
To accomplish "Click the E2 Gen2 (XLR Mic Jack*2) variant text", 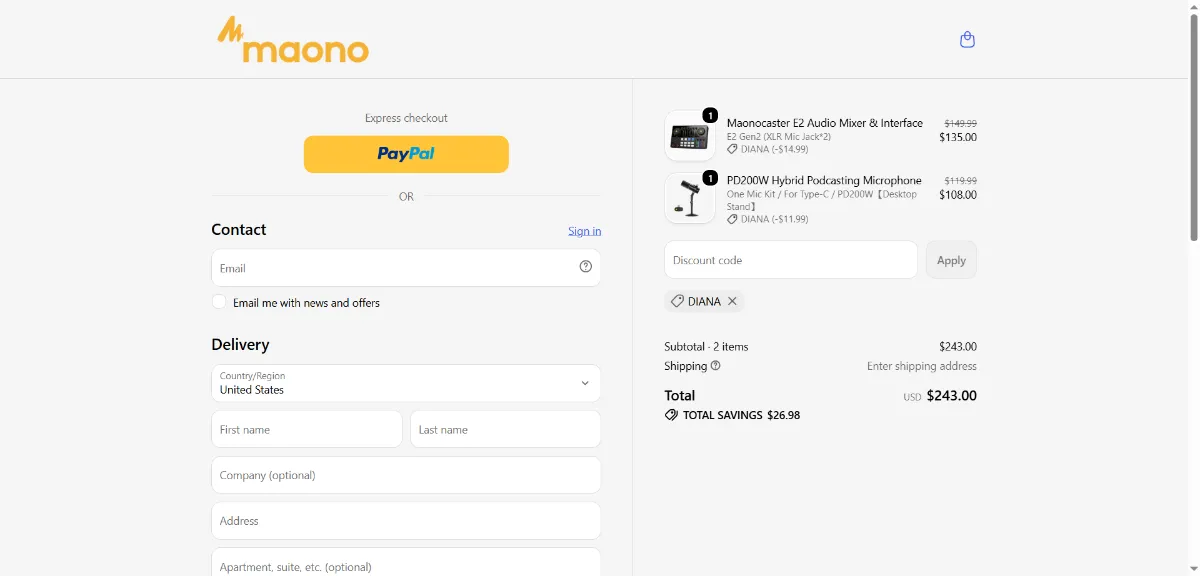I will (779, 136).
